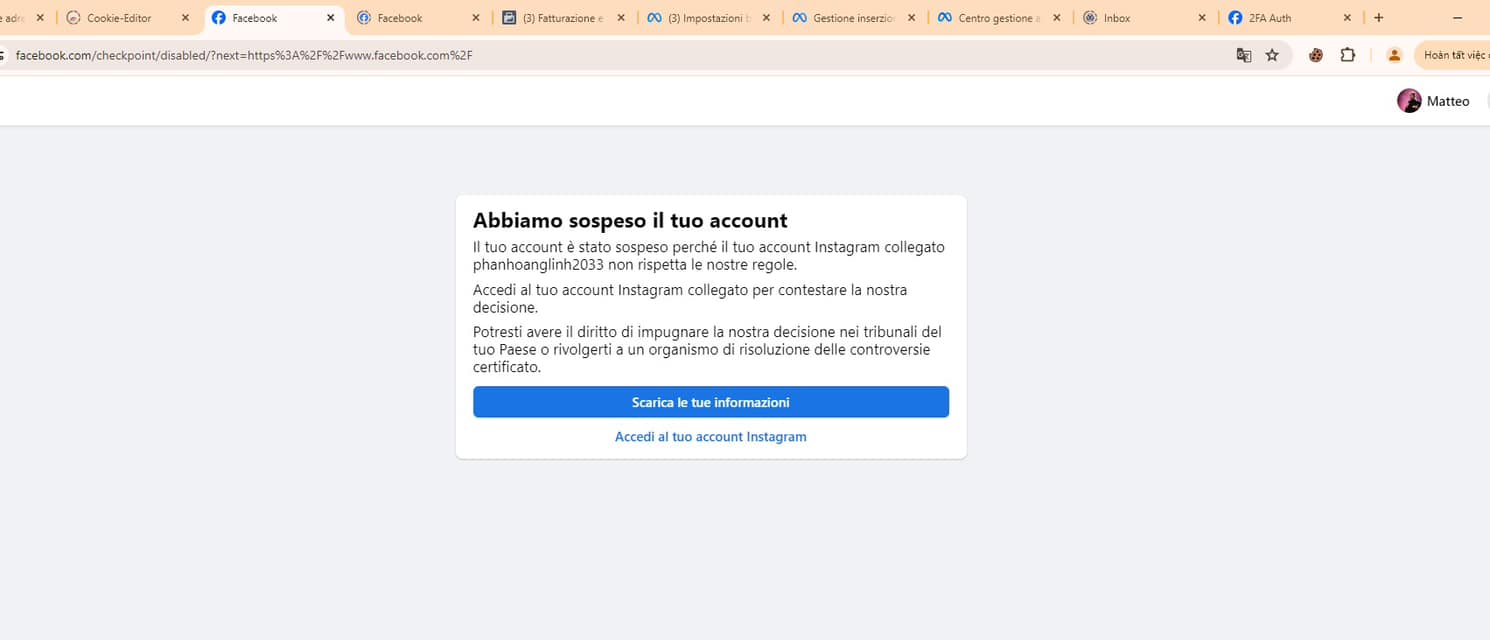
Task: Open the Impostazioni tab
Action: point(708,18)
